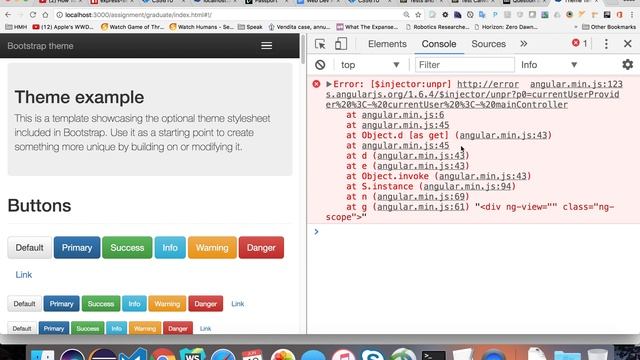Click the medium-row Success button

[x=101, y=304]
